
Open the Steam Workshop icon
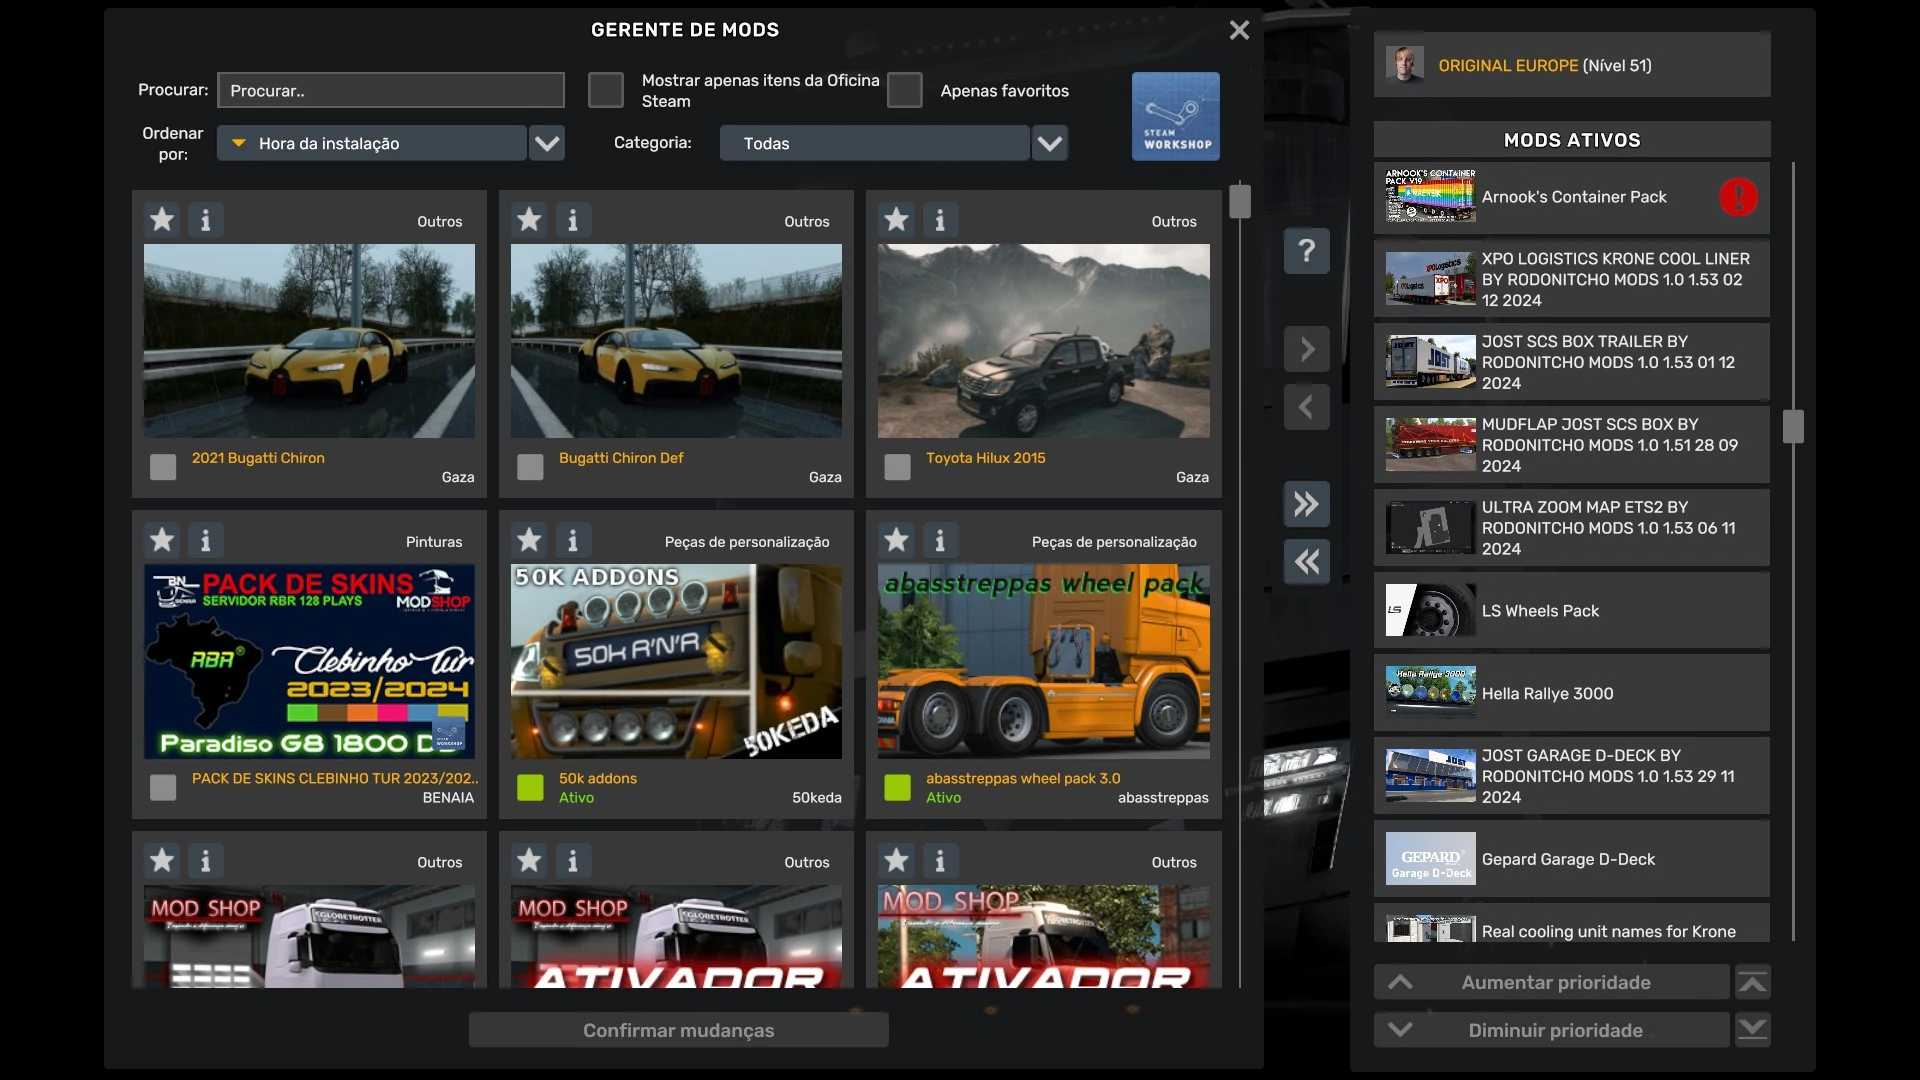point(1175,116)
